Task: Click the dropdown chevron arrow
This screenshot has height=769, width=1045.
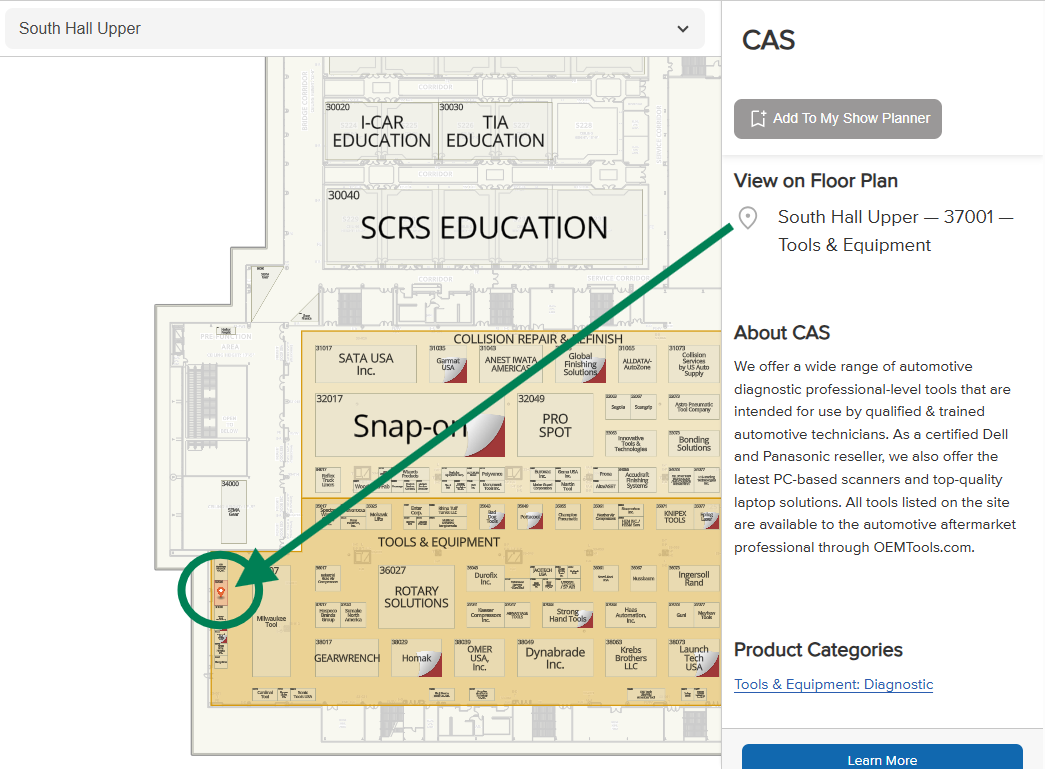Action: 682,29
